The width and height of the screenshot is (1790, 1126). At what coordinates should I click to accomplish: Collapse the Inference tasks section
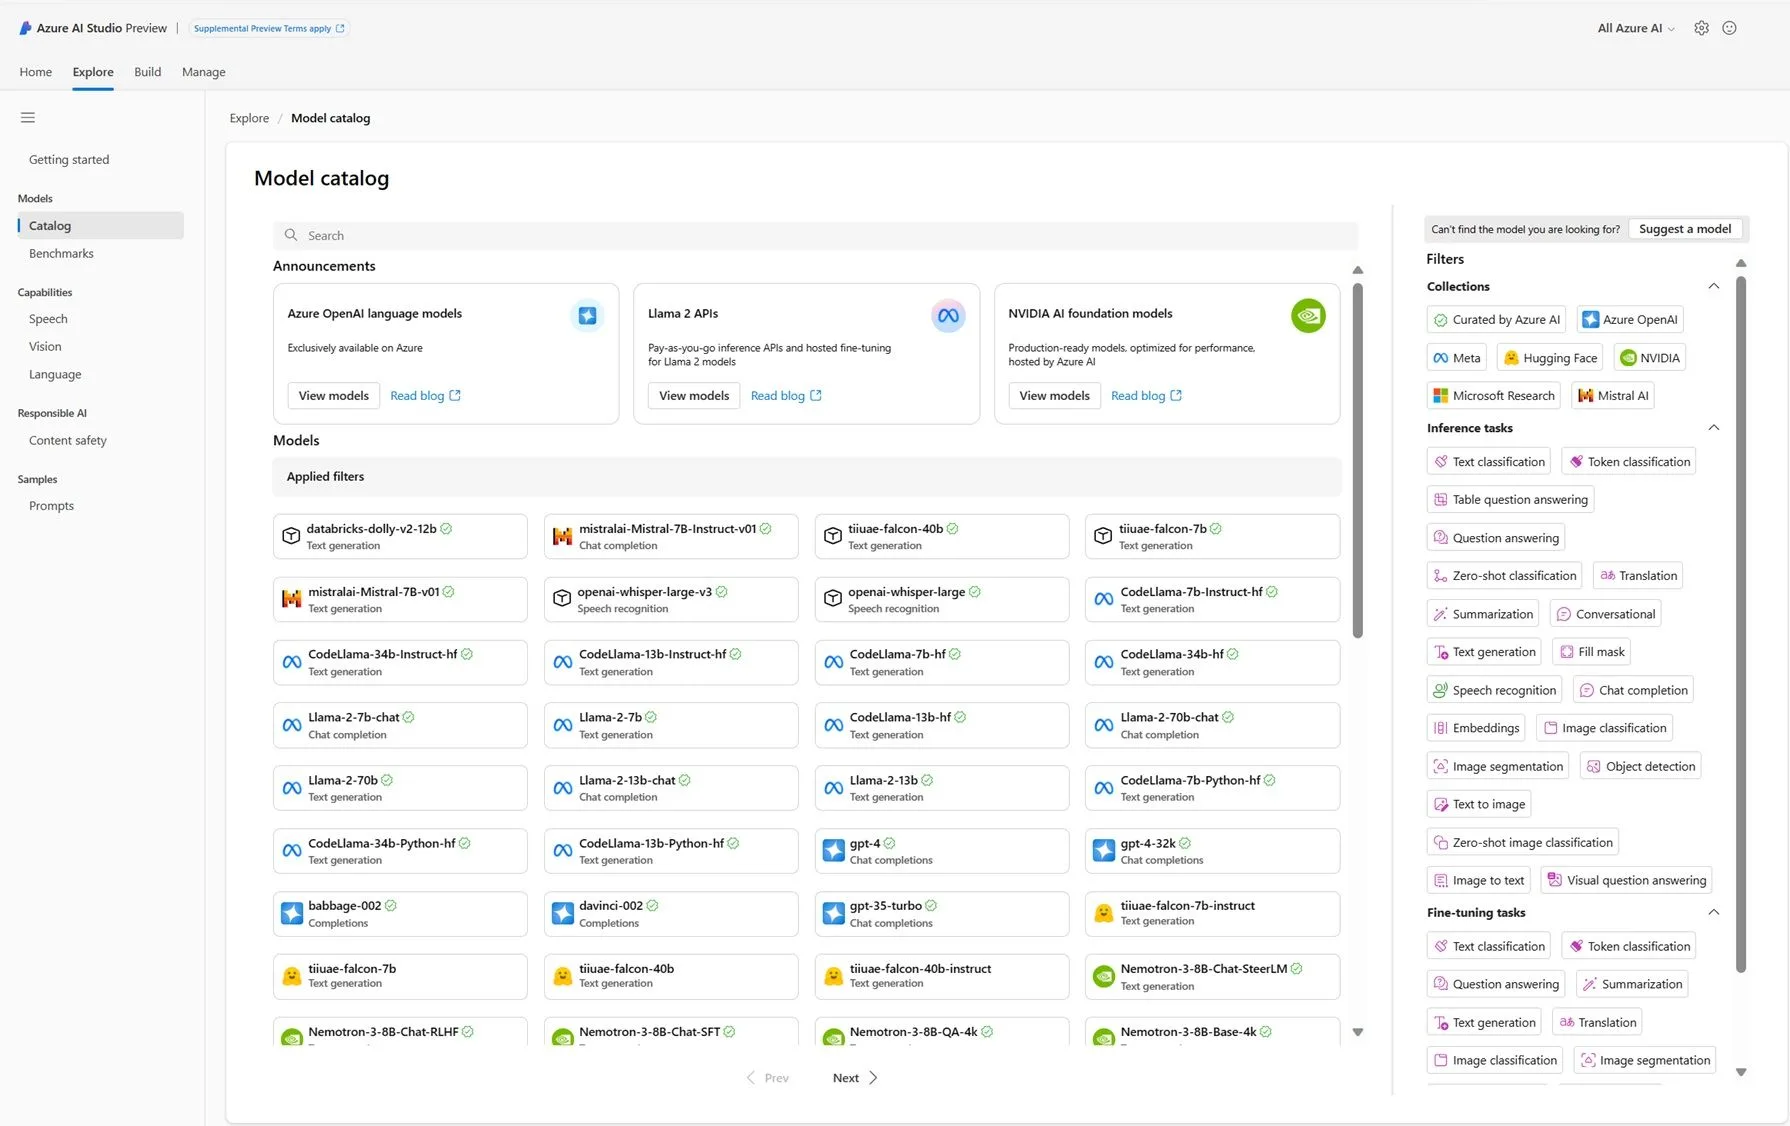point(1713,428)
